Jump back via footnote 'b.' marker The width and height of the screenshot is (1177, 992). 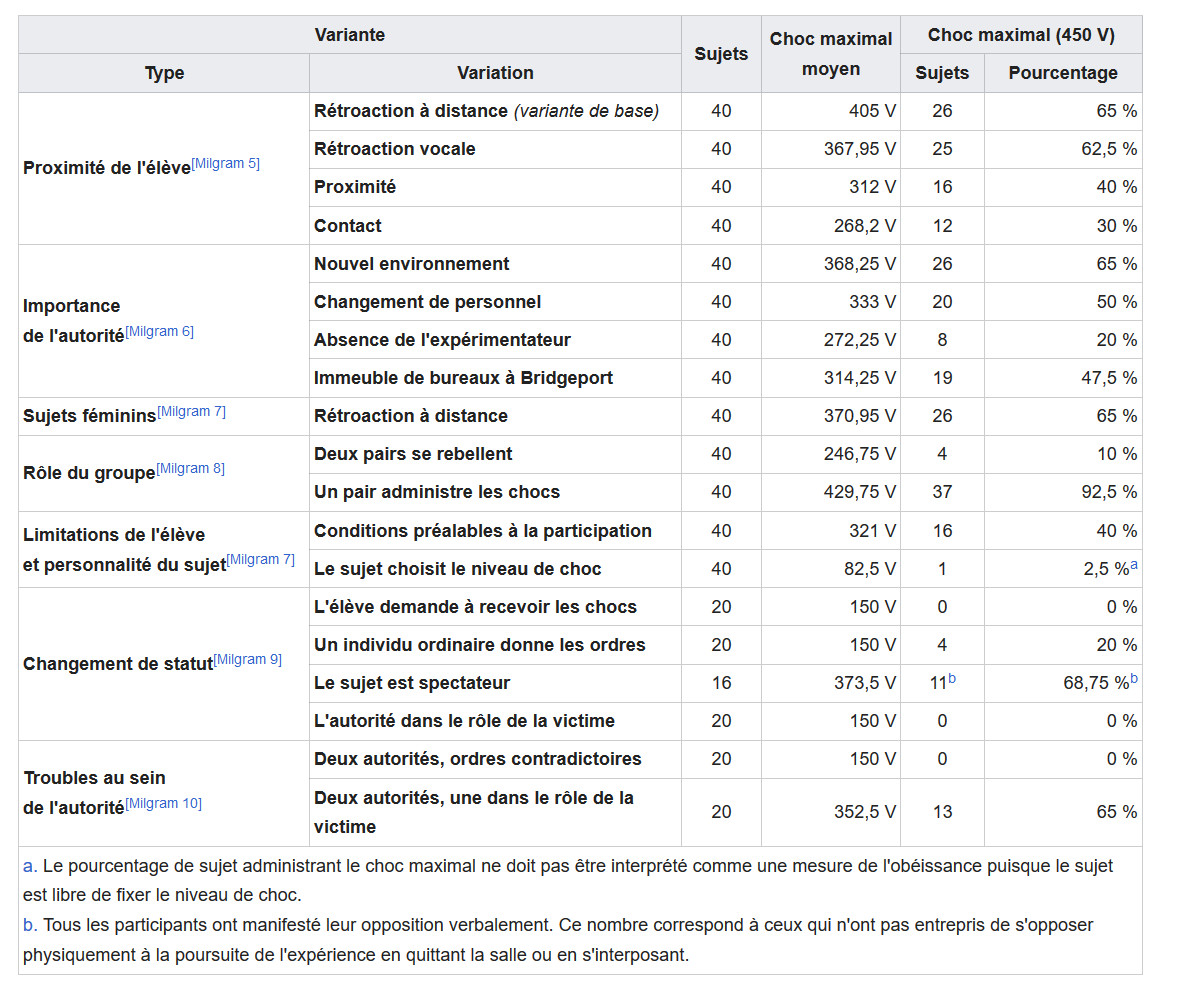tap(29, 925)
